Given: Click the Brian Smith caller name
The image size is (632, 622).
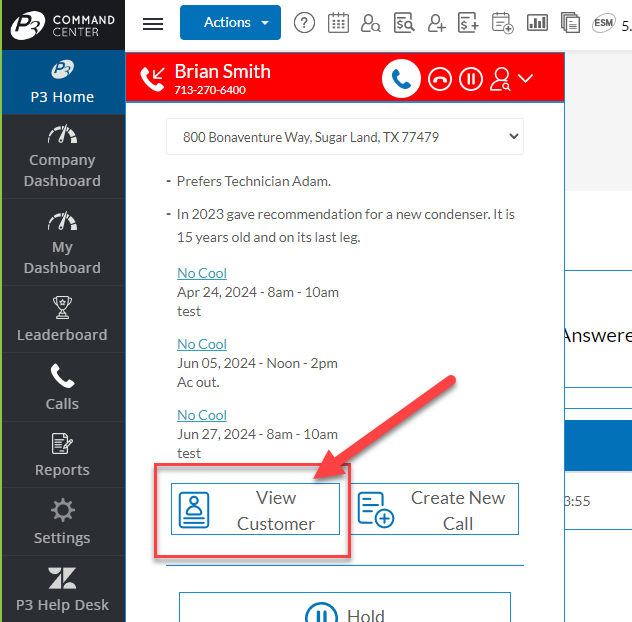Looking at the screenshot, I should click(222, 72).
